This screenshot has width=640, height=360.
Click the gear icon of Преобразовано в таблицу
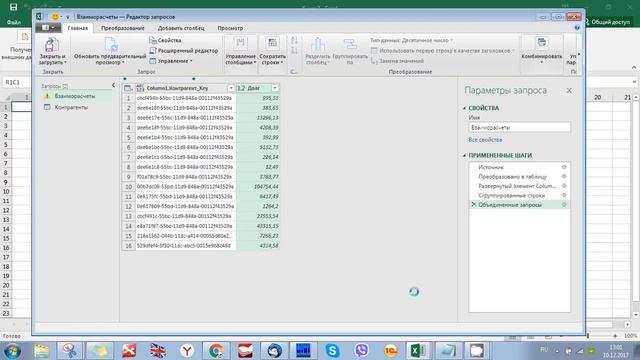(564, 176)
